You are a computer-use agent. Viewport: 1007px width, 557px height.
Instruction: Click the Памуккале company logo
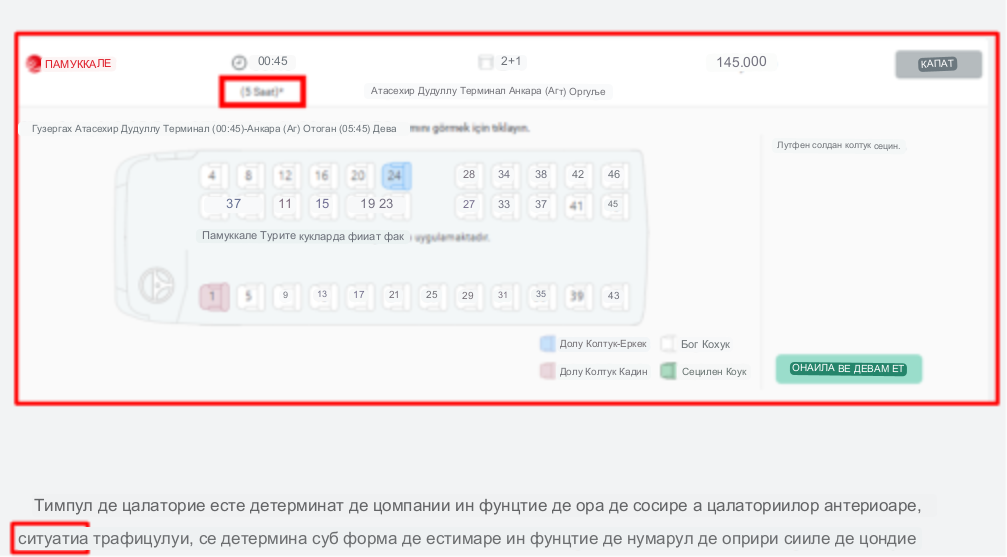pyautogui.click(x=33, y=64)
